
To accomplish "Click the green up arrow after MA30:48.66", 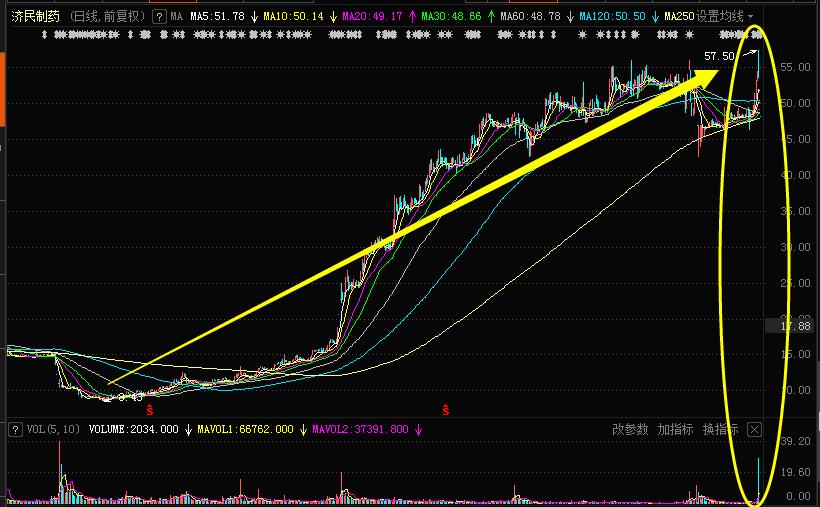I will (491, 17).
